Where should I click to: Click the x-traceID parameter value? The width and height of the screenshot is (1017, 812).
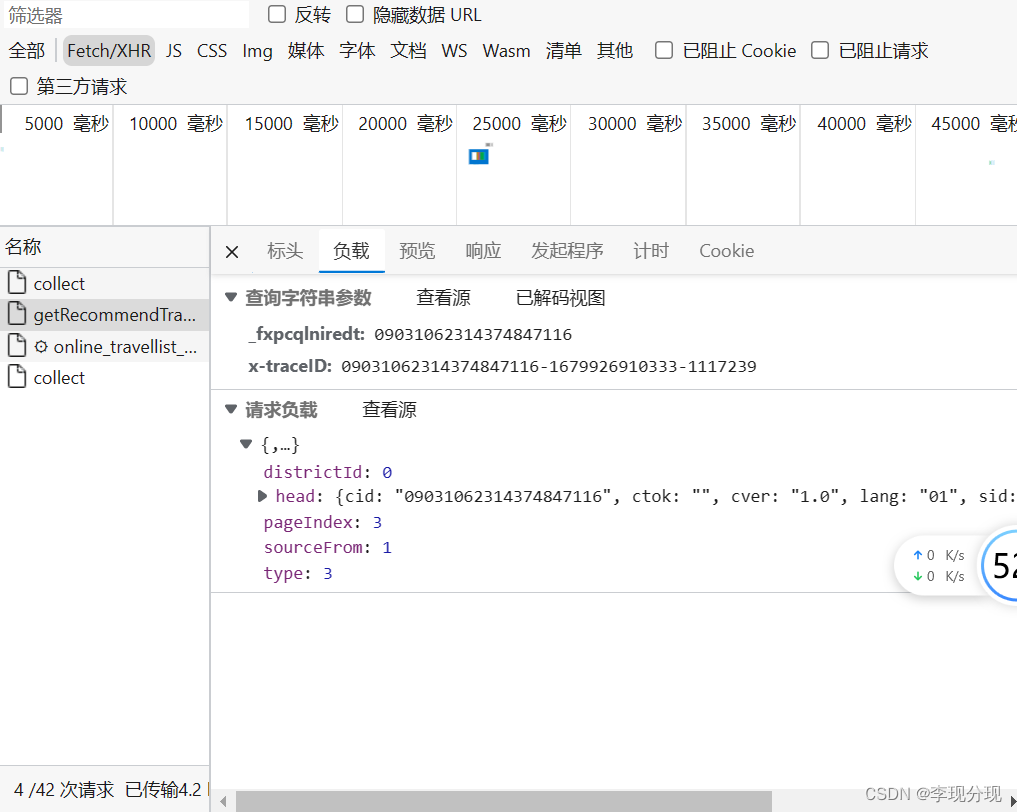click(549, 366)
